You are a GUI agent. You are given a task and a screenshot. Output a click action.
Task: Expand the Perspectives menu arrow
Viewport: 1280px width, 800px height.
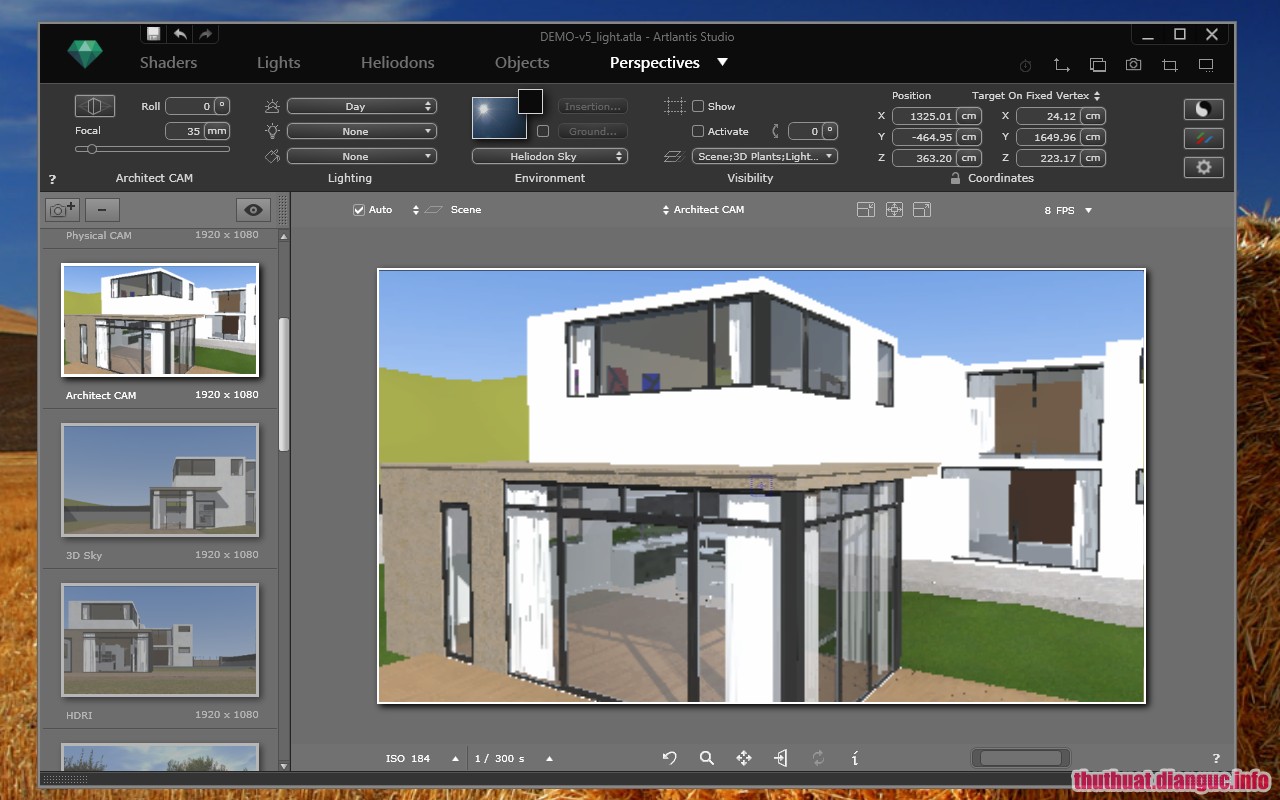tap(723, 62)
